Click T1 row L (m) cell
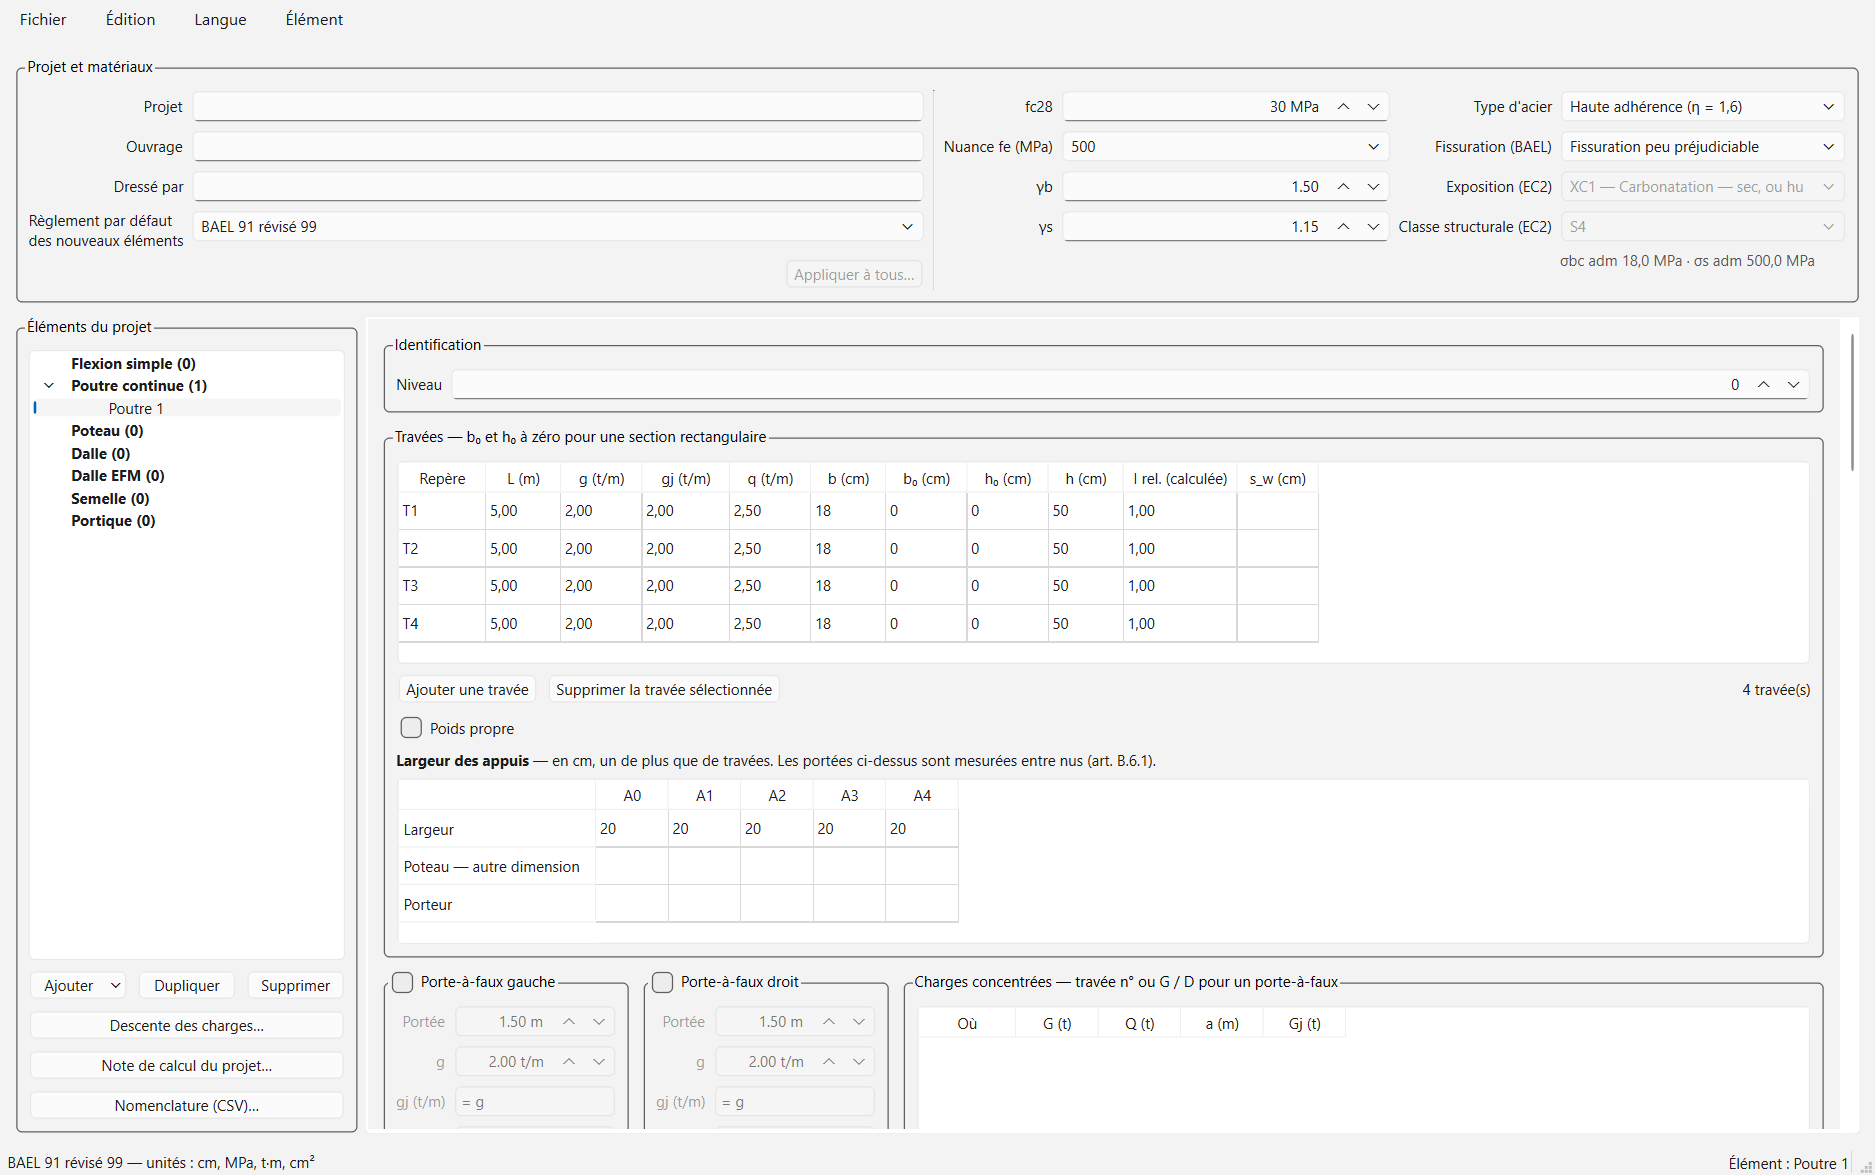The height and width of the screenshot is (1175, 1875). coord(523,511)
